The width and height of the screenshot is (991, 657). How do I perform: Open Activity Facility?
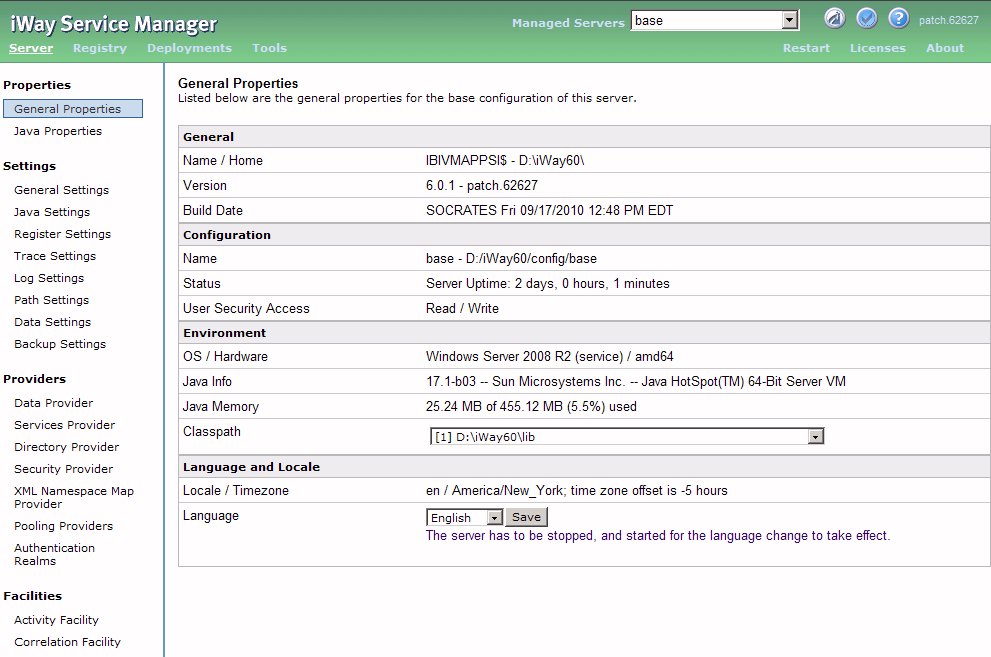56,620
